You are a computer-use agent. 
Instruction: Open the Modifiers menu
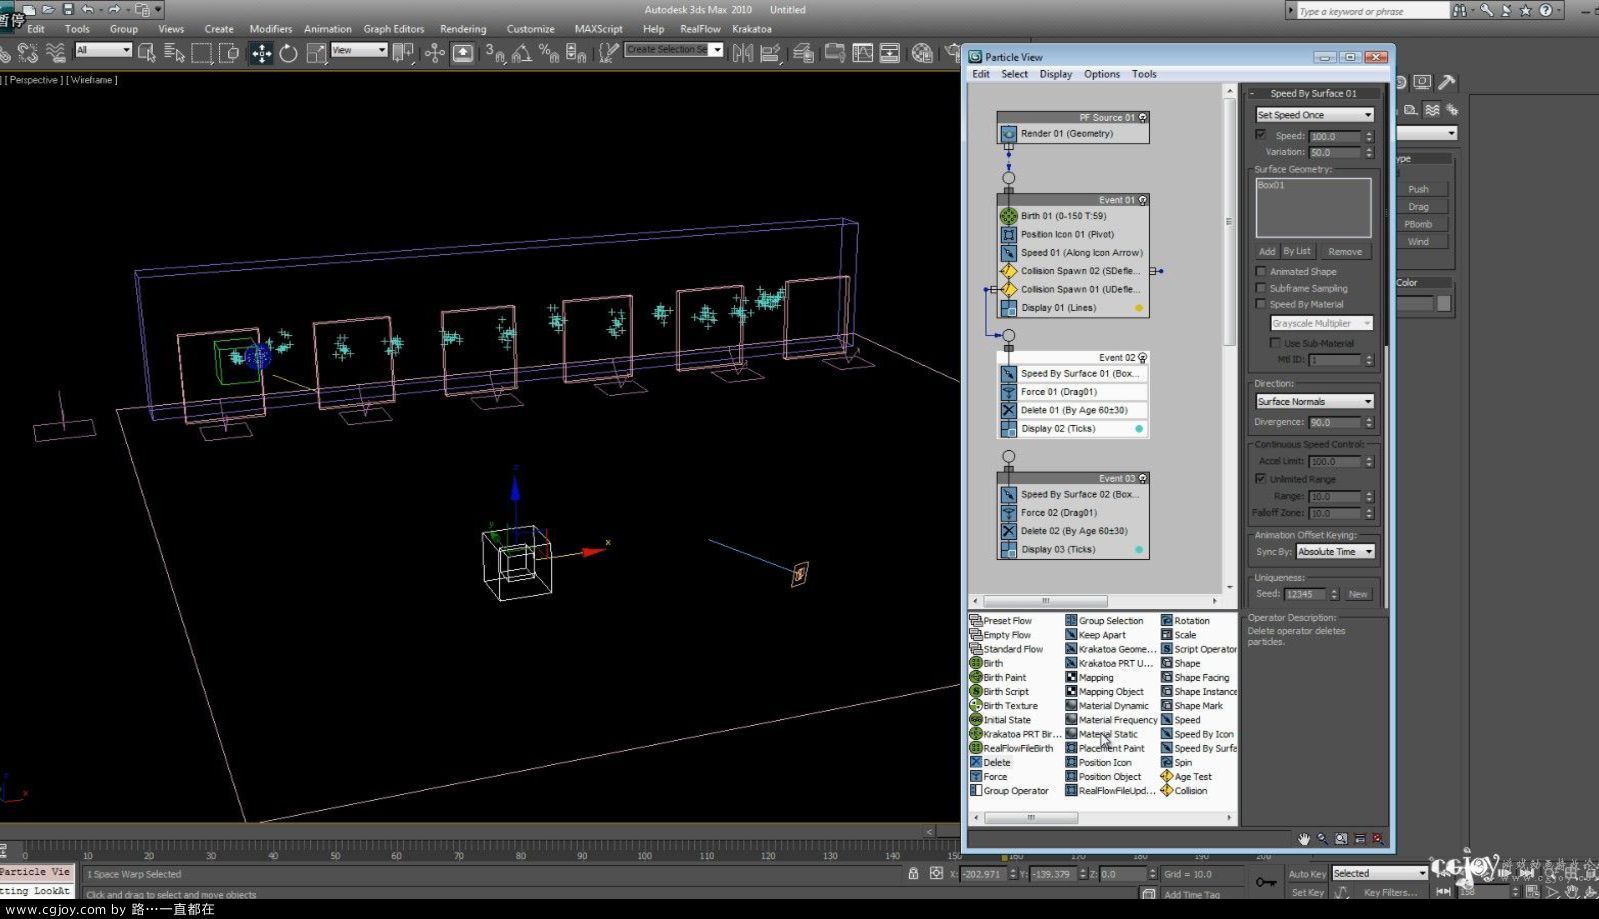pos(270,29)
